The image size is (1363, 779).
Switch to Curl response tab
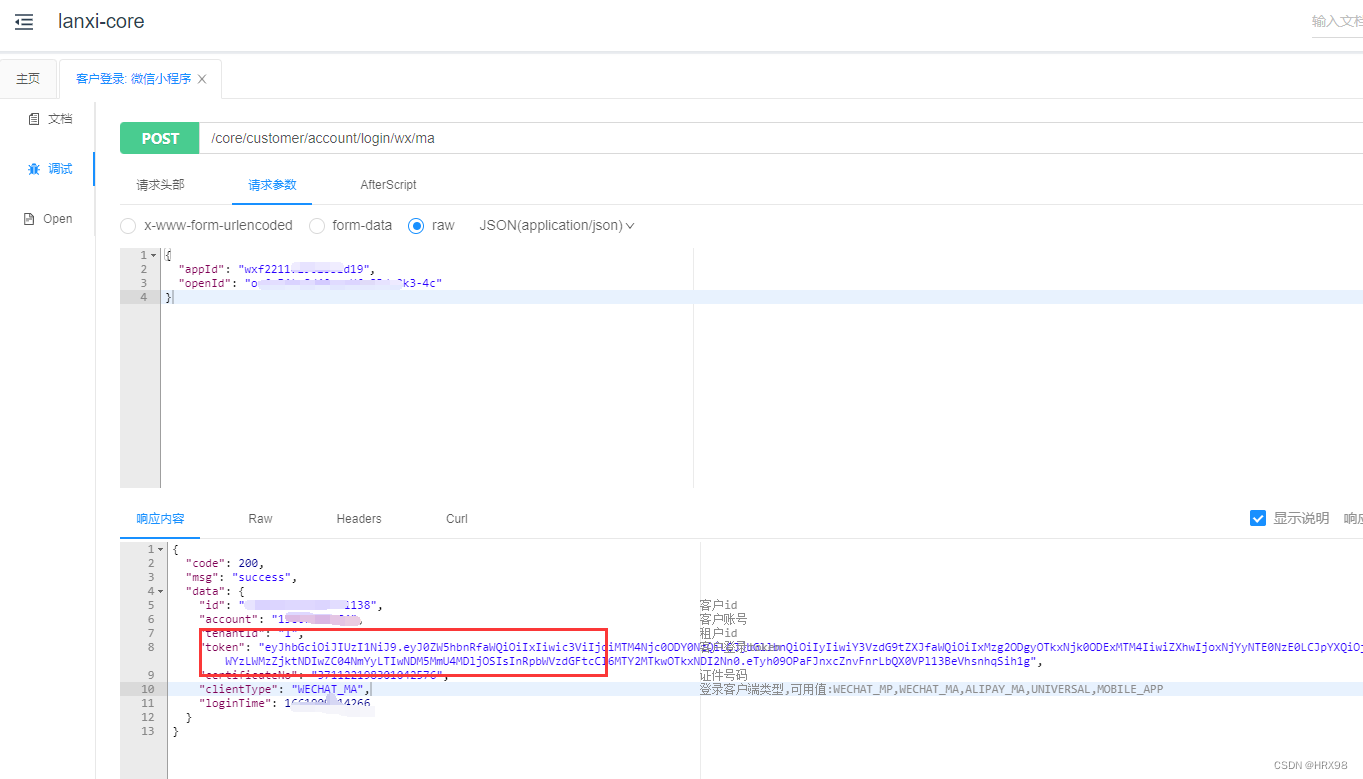click(x=457, y=518)
